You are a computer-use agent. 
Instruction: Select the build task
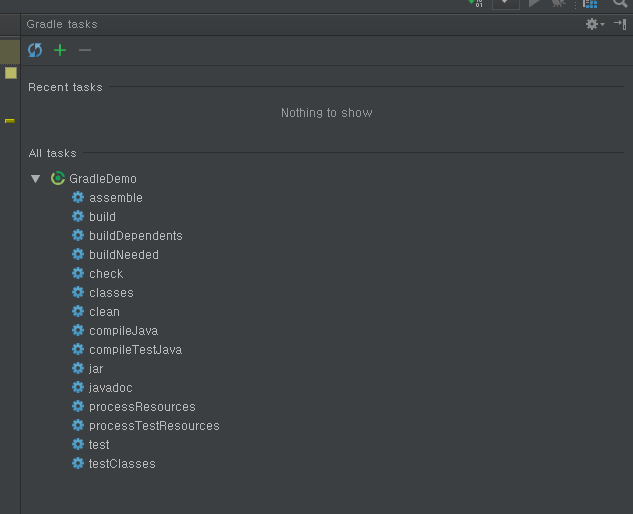tap(103, 216)
